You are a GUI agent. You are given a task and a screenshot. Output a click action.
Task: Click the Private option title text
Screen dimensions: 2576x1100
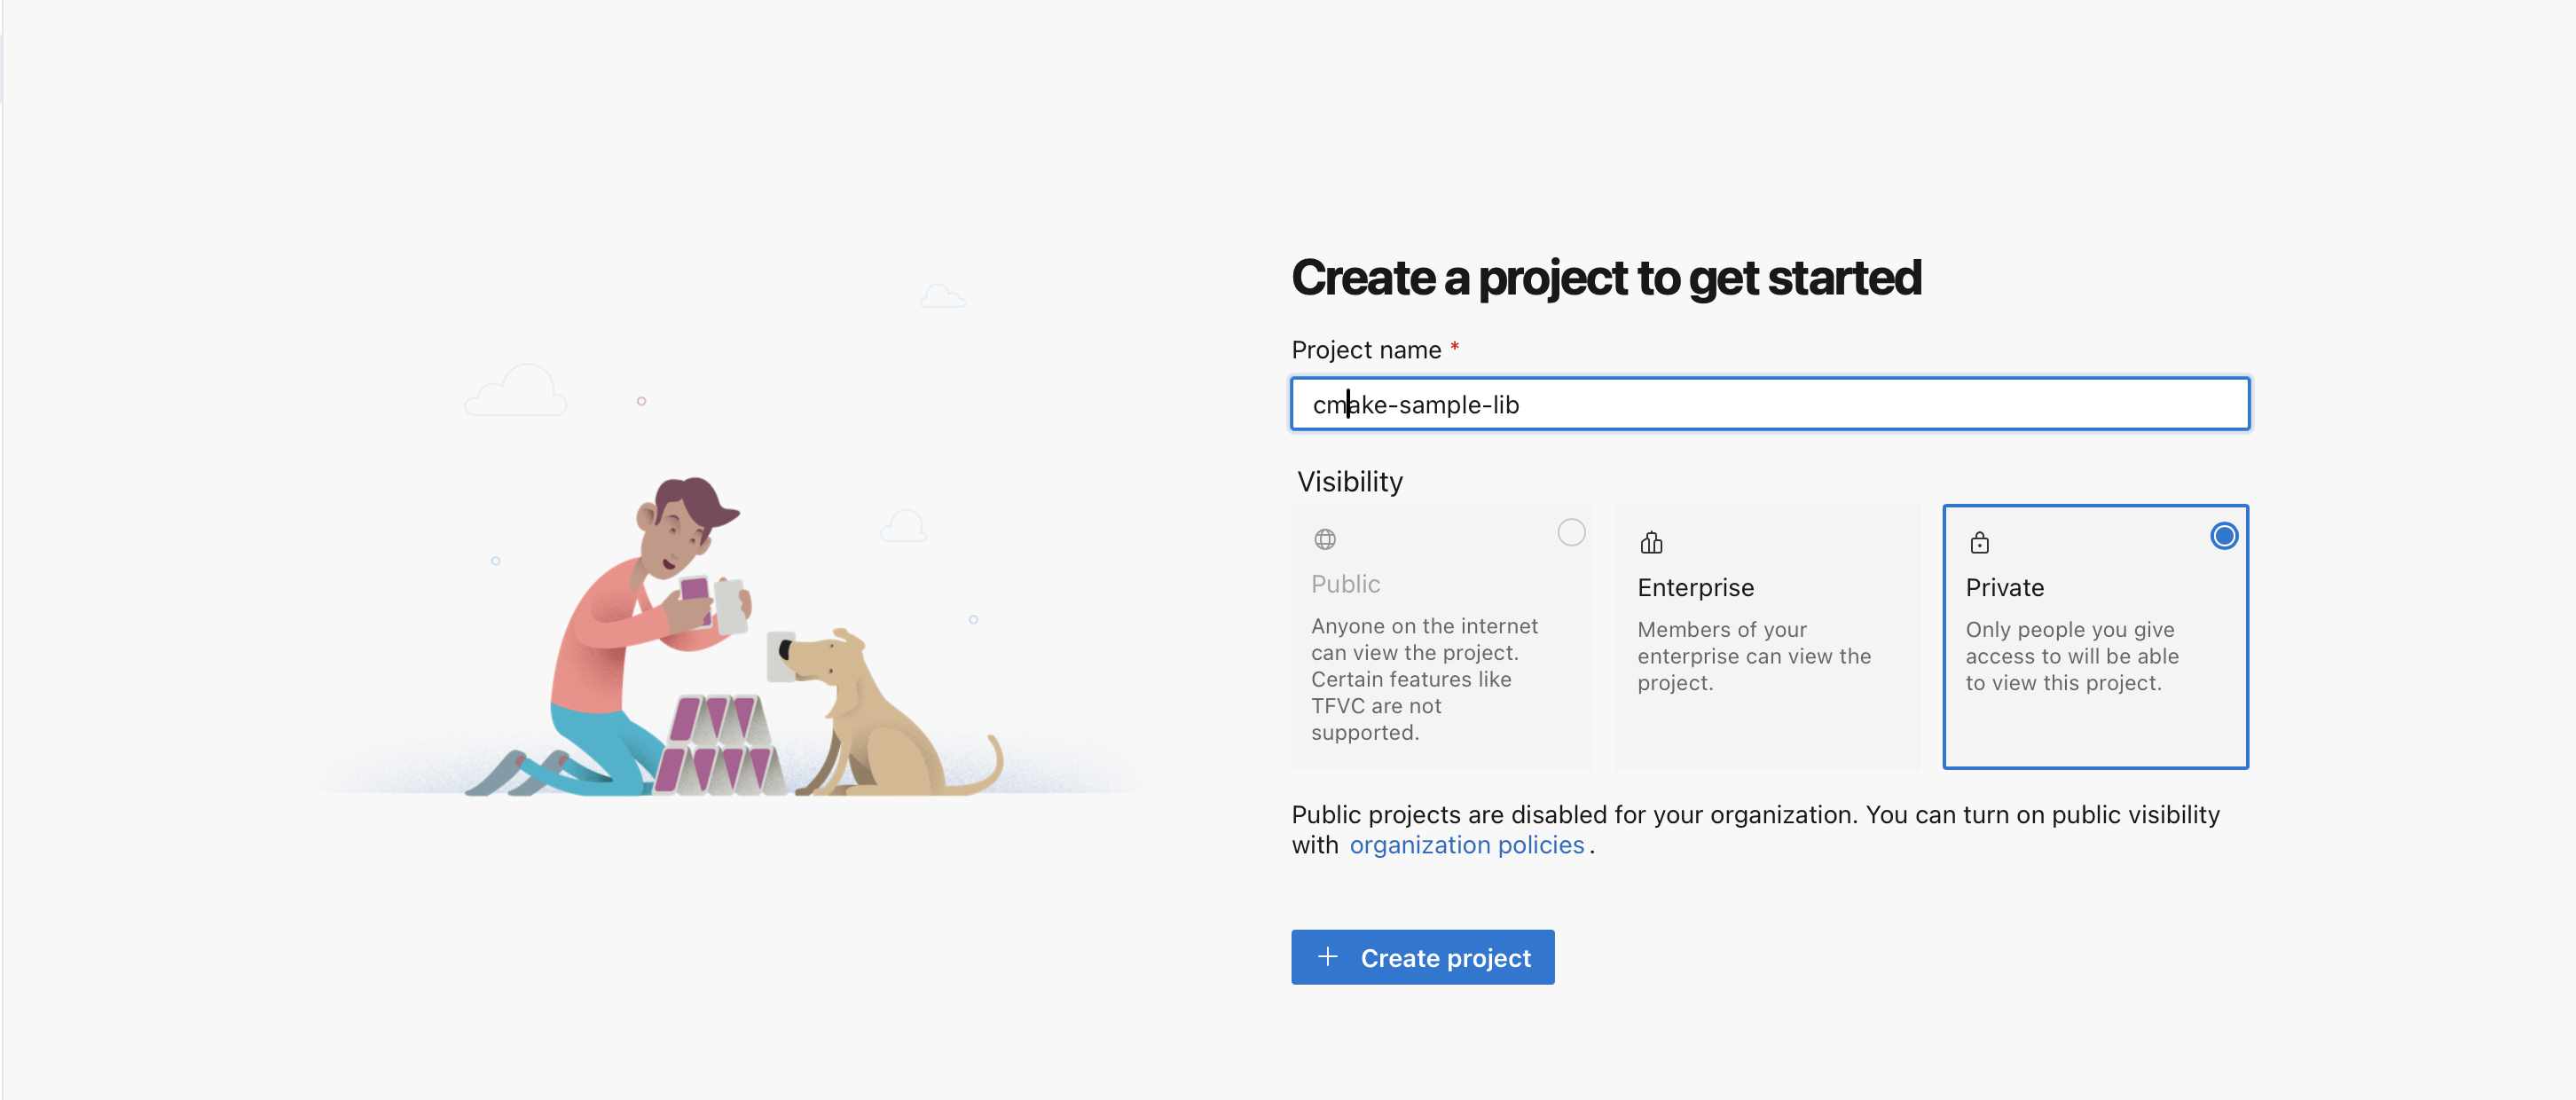pyautogui.click(x=2004, y=588)
